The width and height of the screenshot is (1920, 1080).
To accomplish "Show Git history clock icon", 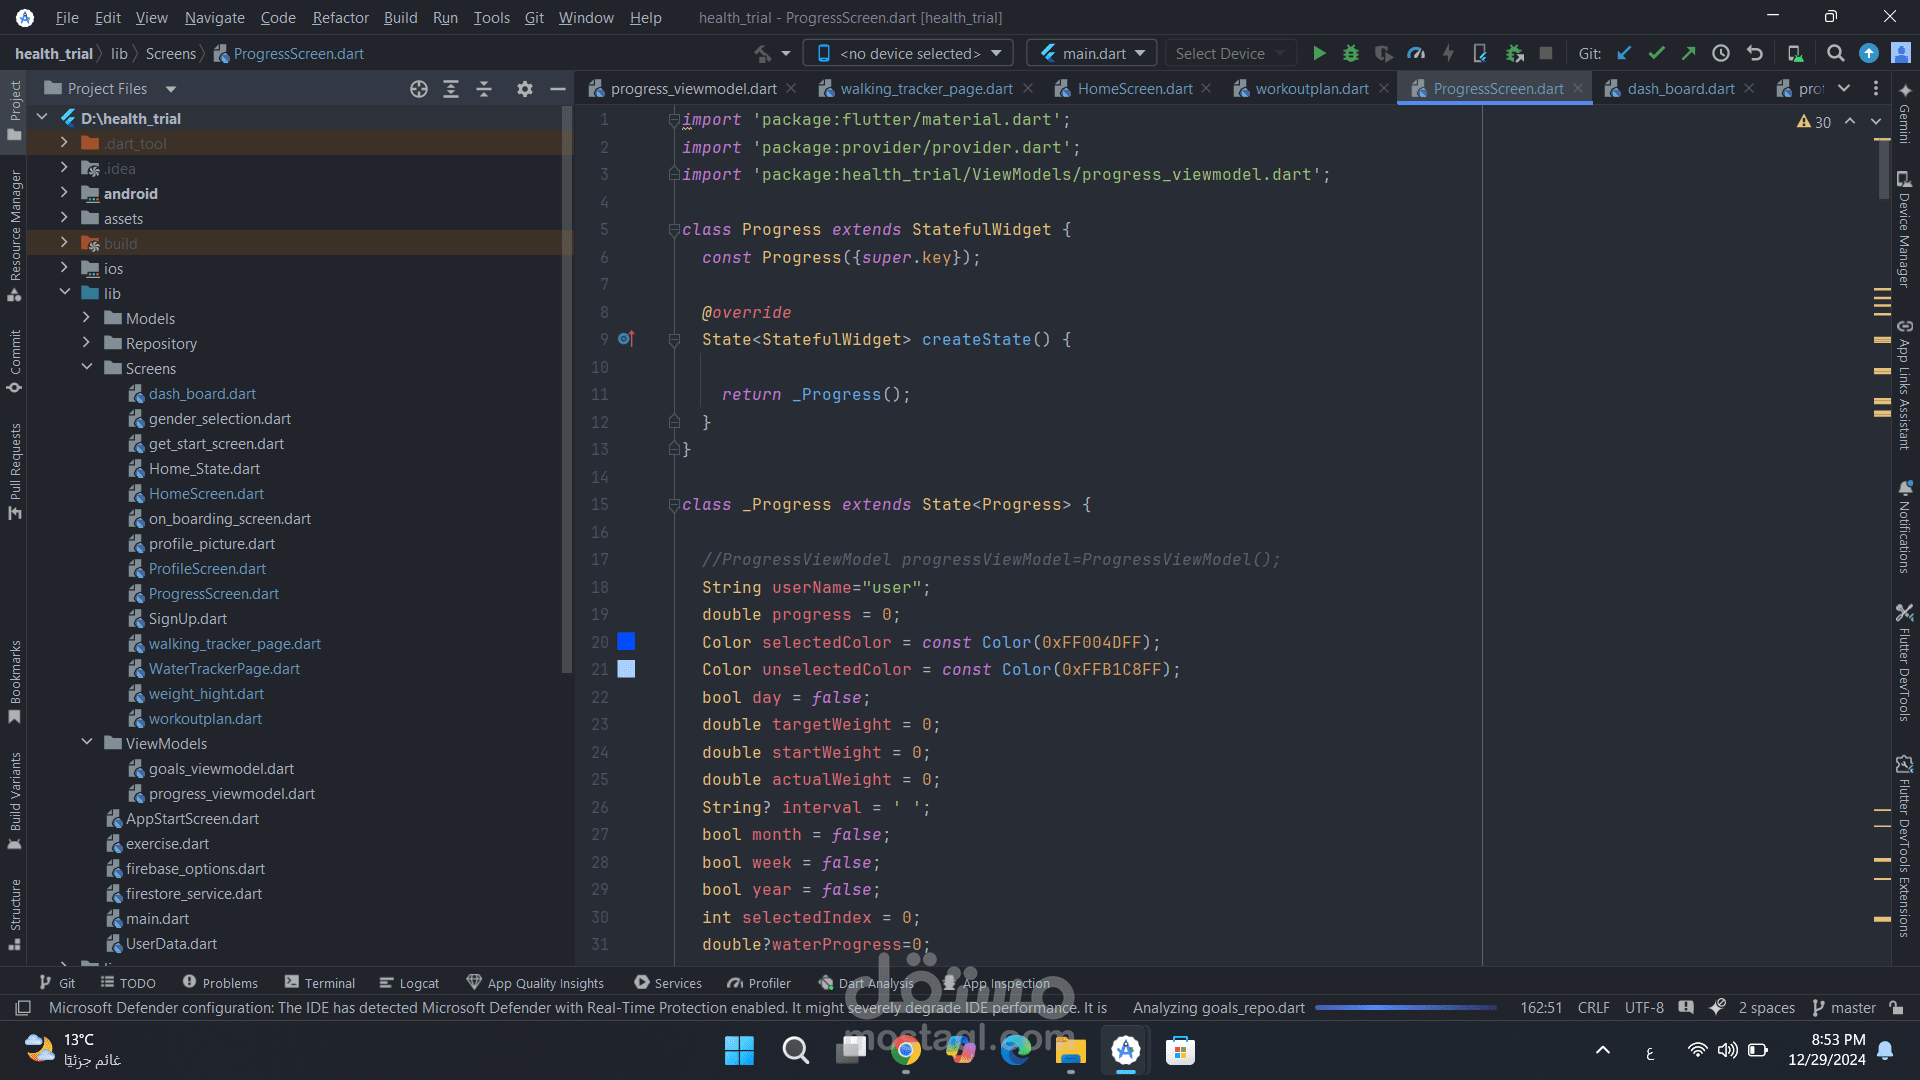I will (1721, 53).
